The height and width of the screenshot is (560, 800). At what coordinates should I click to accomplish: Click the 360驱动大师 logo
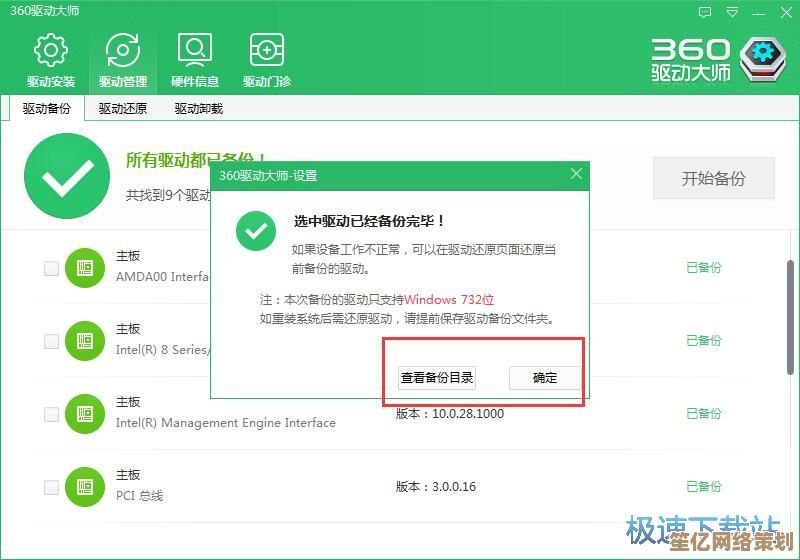point(718,60)
